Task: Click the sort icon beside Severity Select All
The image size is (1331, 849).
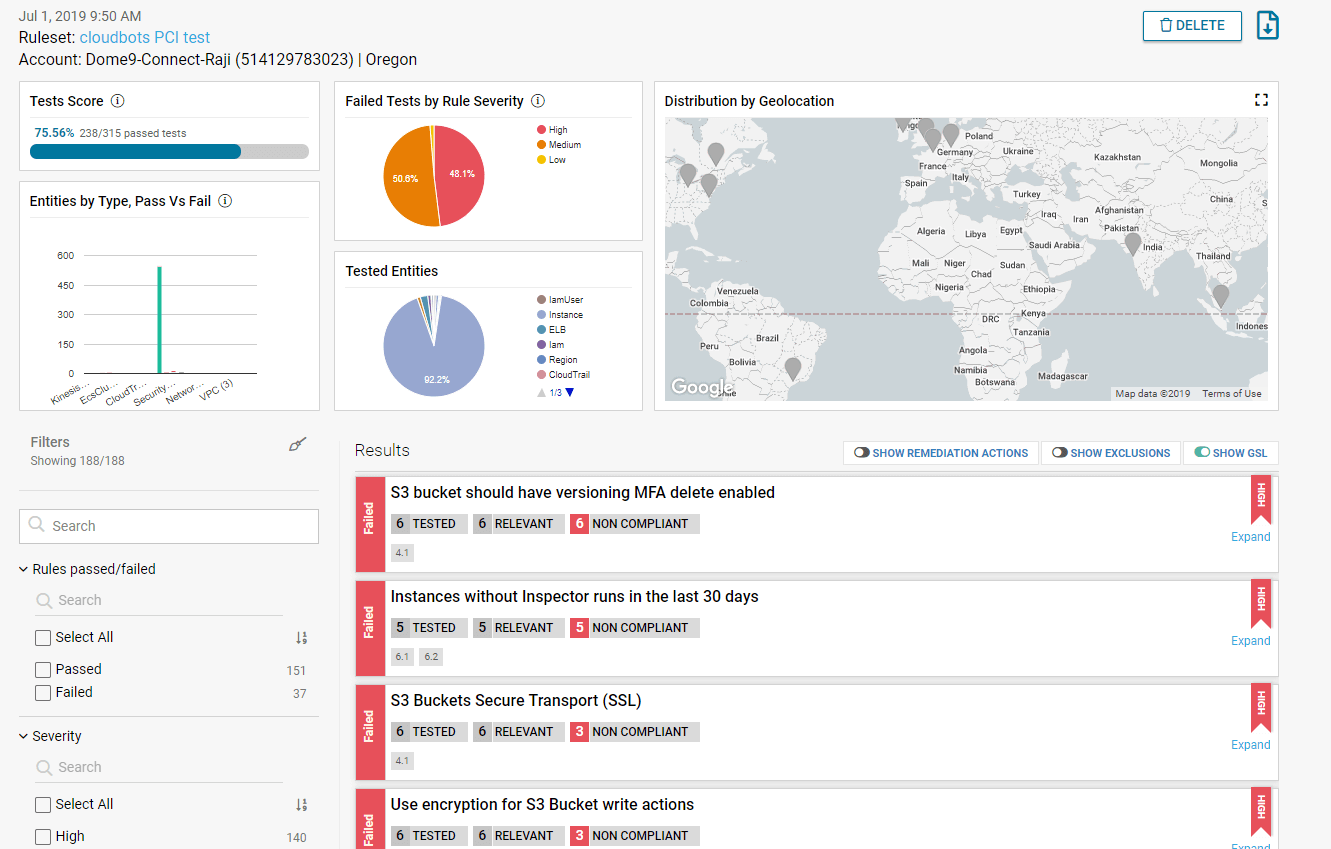Action: (301, 805)
